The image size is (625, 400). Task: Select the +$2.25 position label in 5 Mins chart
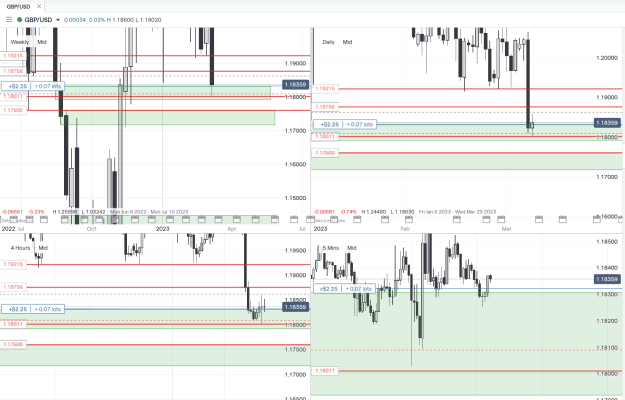(x=328, y=288)
